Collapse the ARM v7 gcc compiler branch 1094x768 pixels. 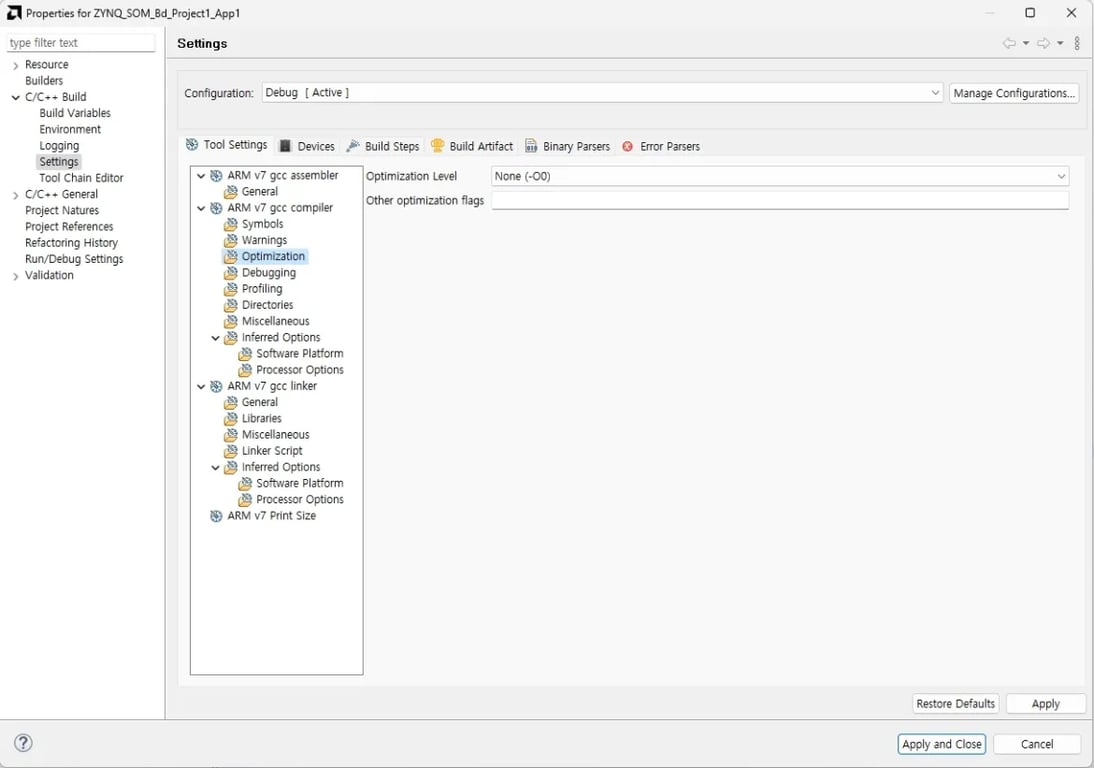pos(201,207)
